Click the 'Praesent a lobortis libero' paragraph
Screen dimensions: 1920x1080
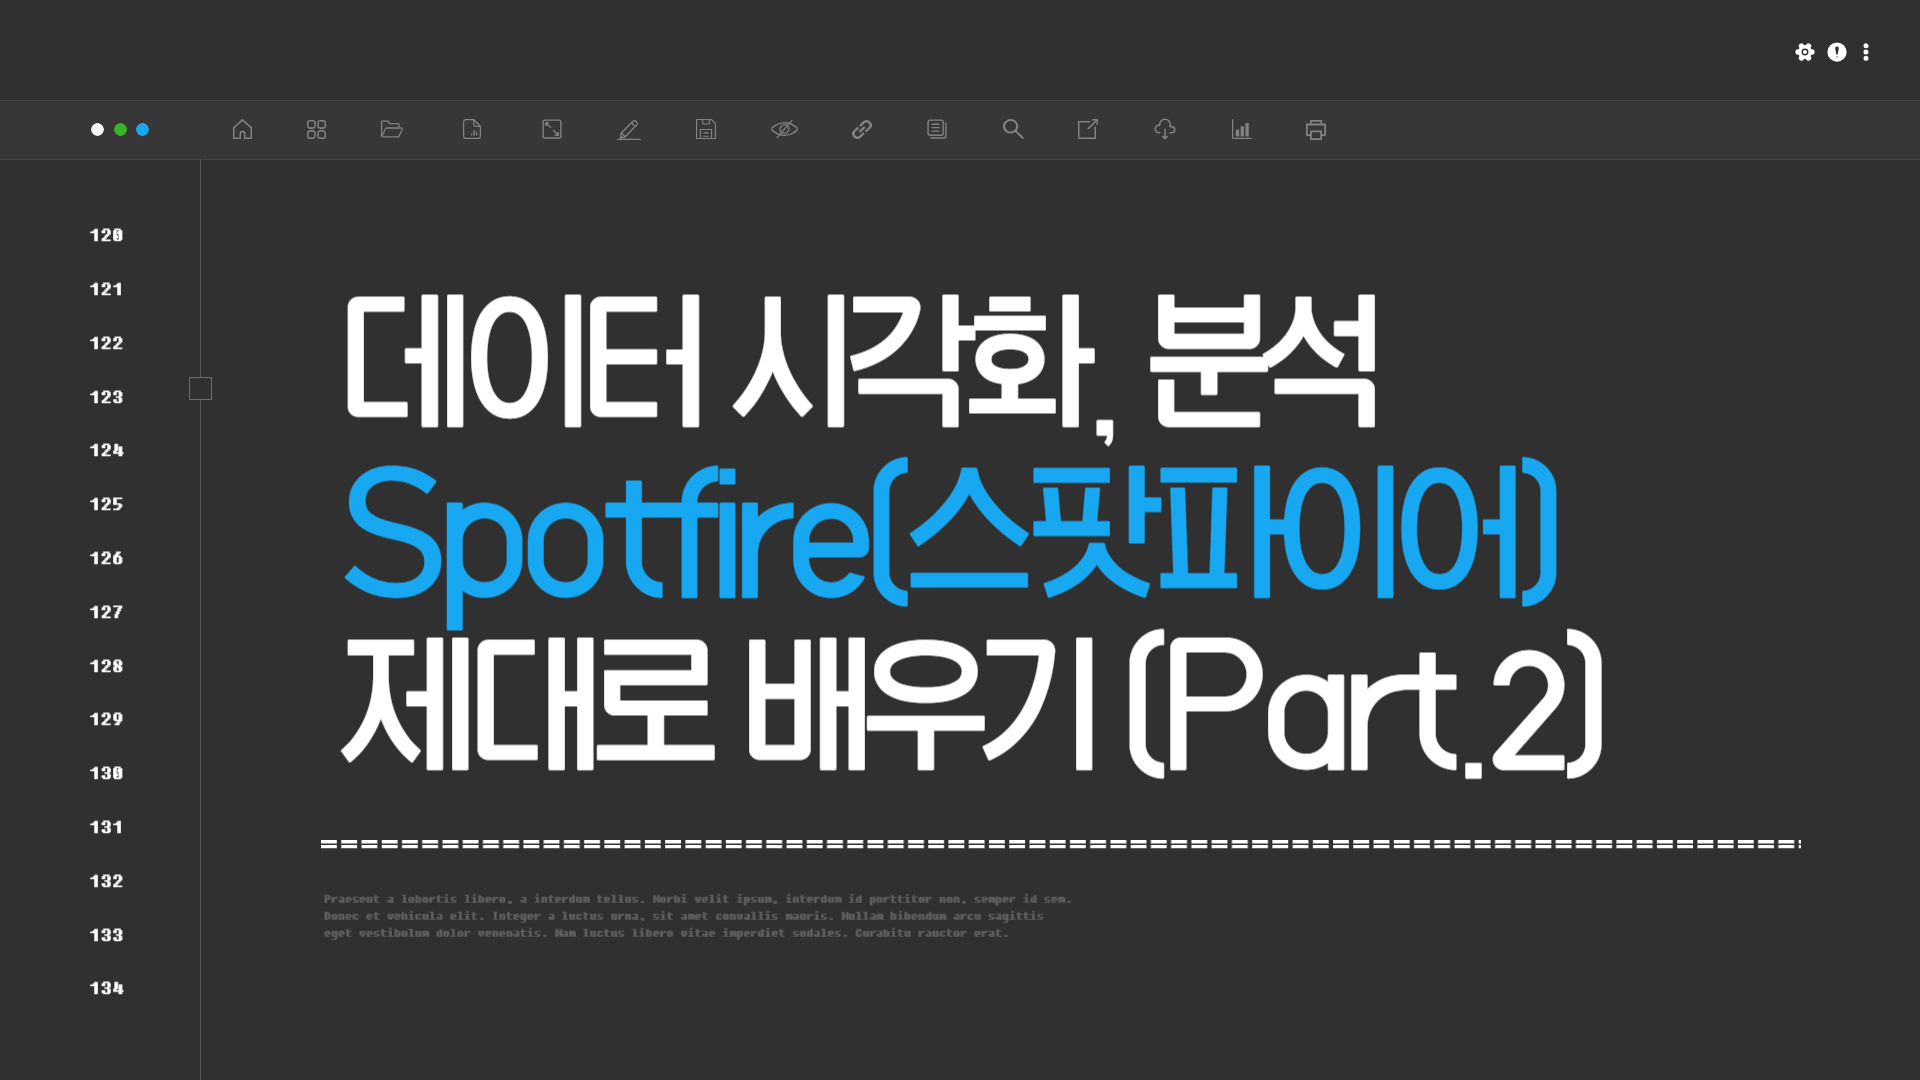[x=697, y=916]
